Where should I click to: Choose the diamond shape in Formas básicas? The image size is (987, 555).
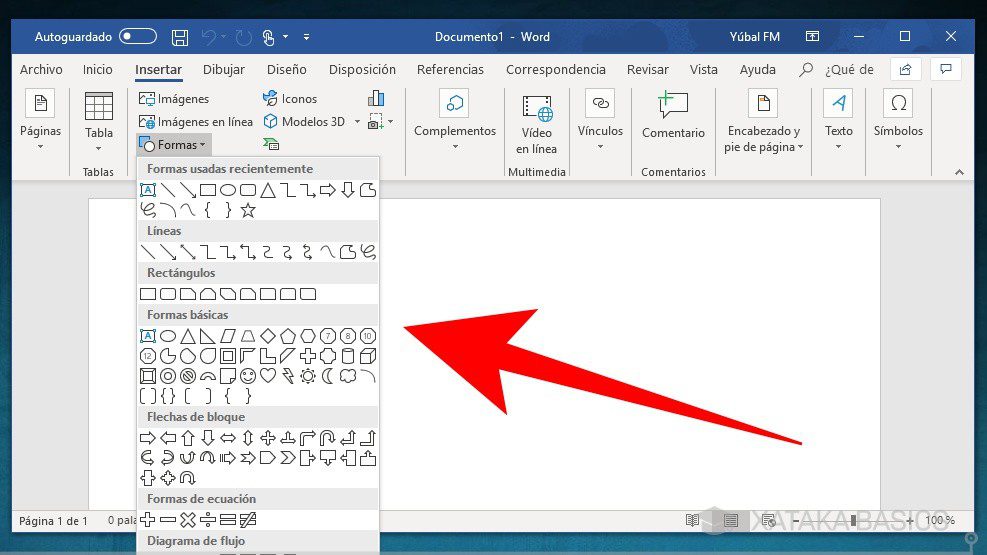click(268, 336)
